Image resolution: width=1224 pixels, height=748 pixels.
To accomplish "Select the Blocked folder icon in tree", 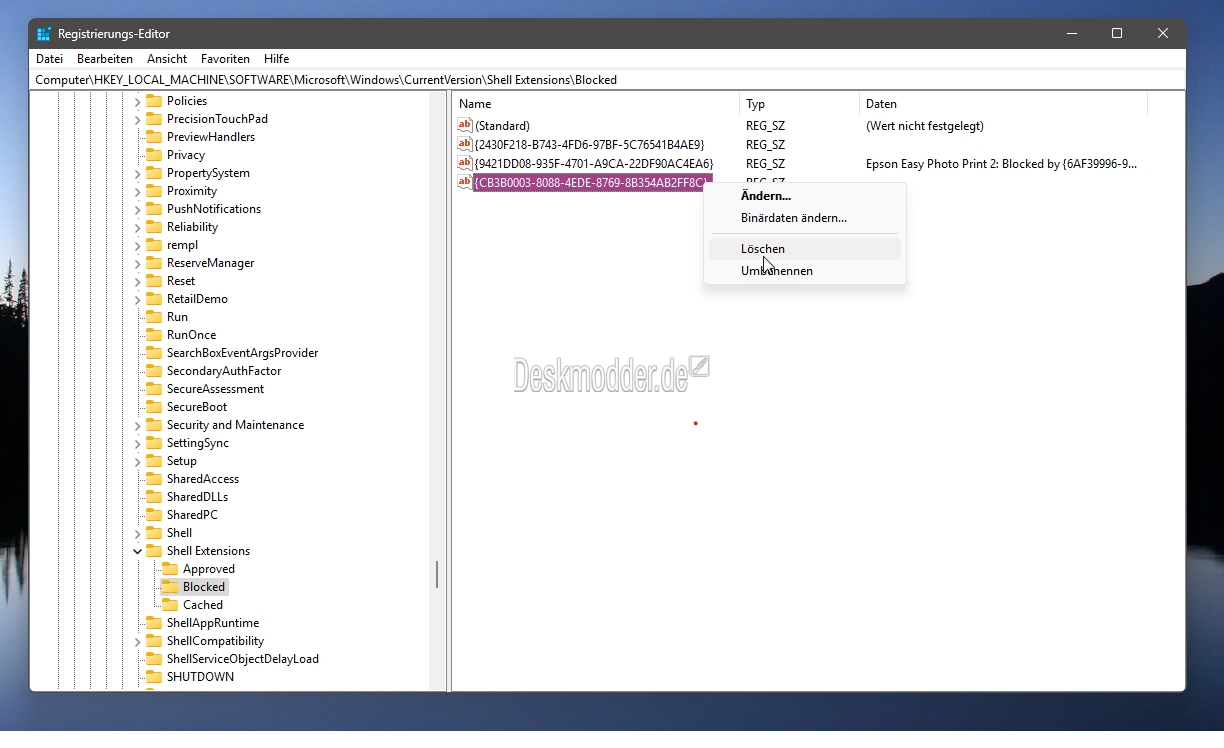I will click(170, 587).
